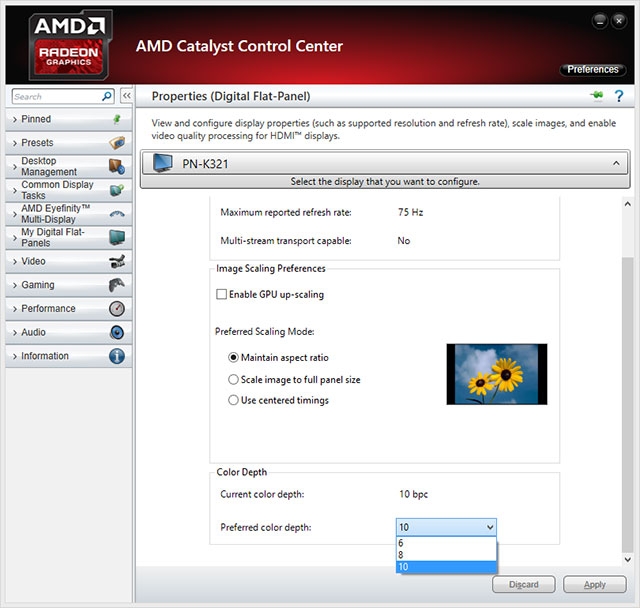Screen dimensions: 640x608
Task: Open the Preferences menu
Action: tap(593, 69)
